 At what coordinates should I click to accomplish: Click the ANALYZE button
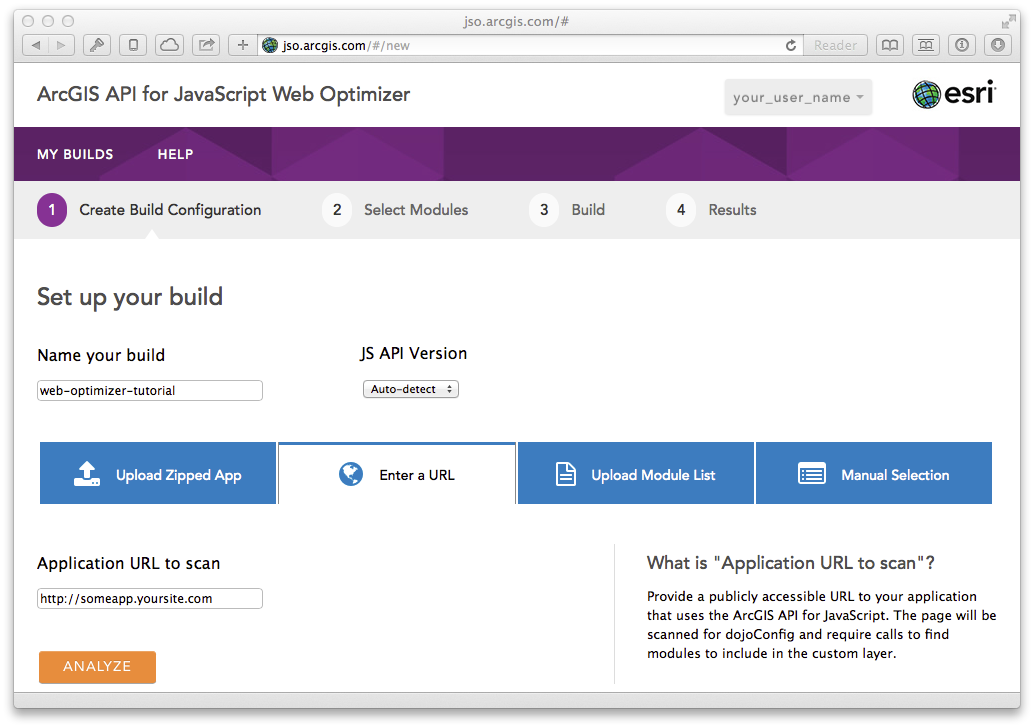(x=98, y=667)
